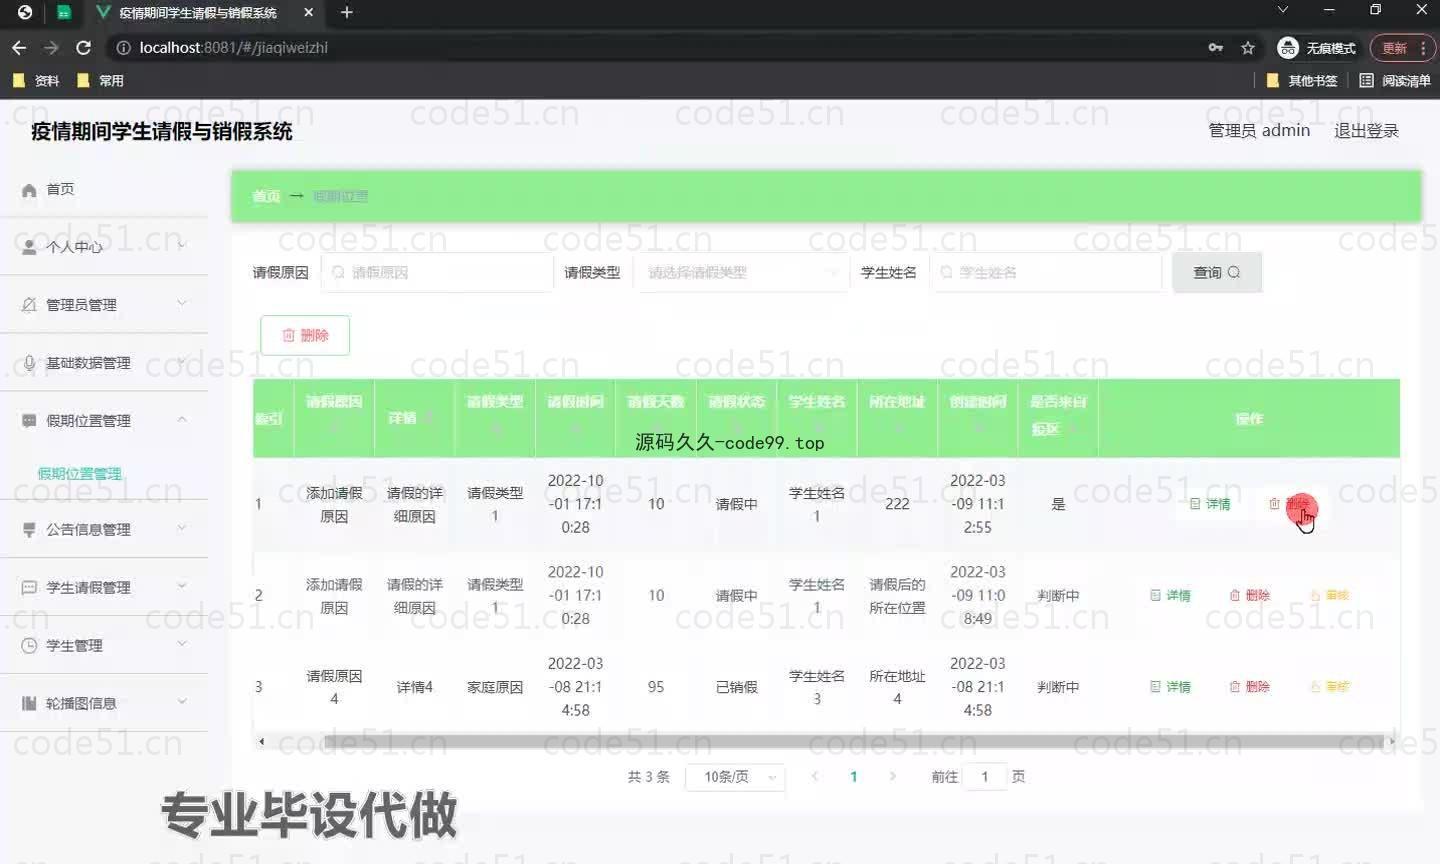Image resolution: width=1440 pixels, height=864 pixels.
Task: Click the 退出登录 logout link
Action: [x=1366, y=131]
